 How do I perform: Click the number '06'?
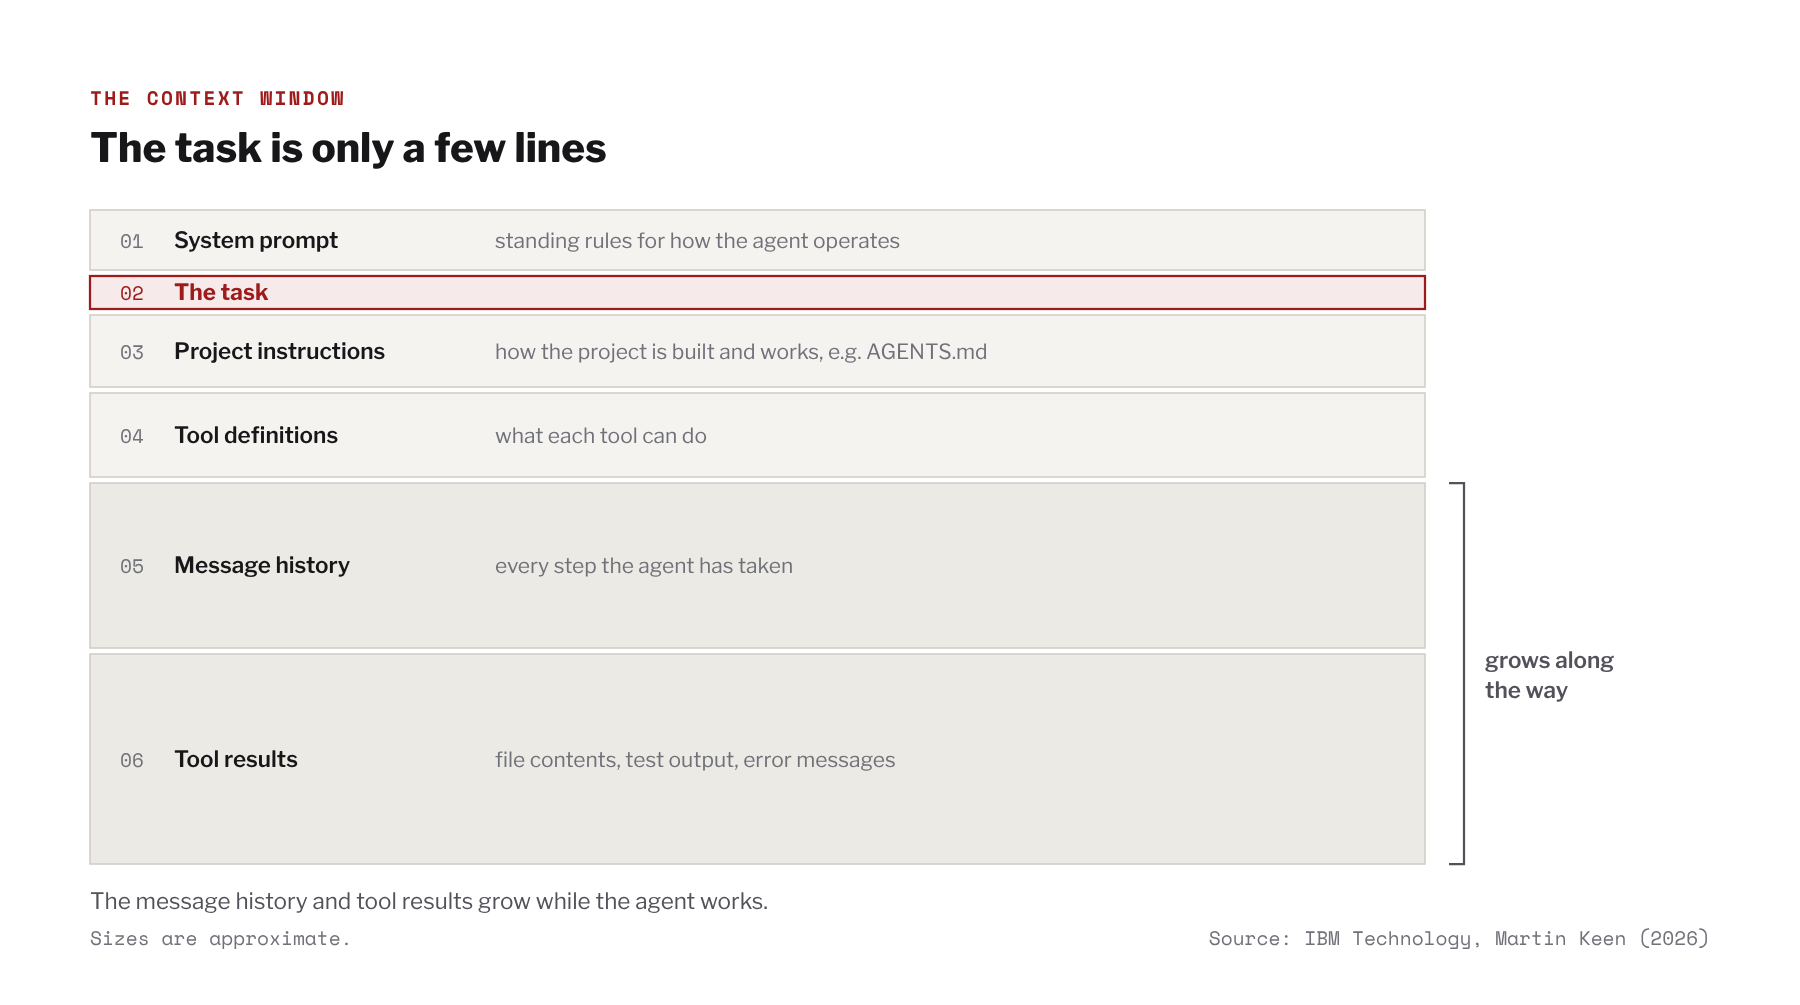coord(132,760)
